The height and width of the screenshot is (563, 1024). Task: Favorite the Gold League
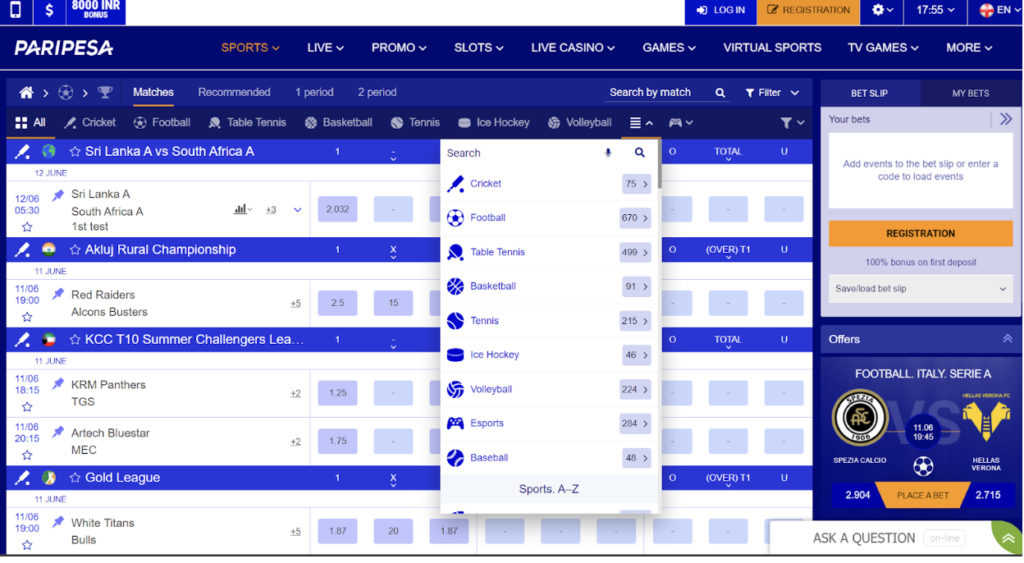tap(75, 477)
